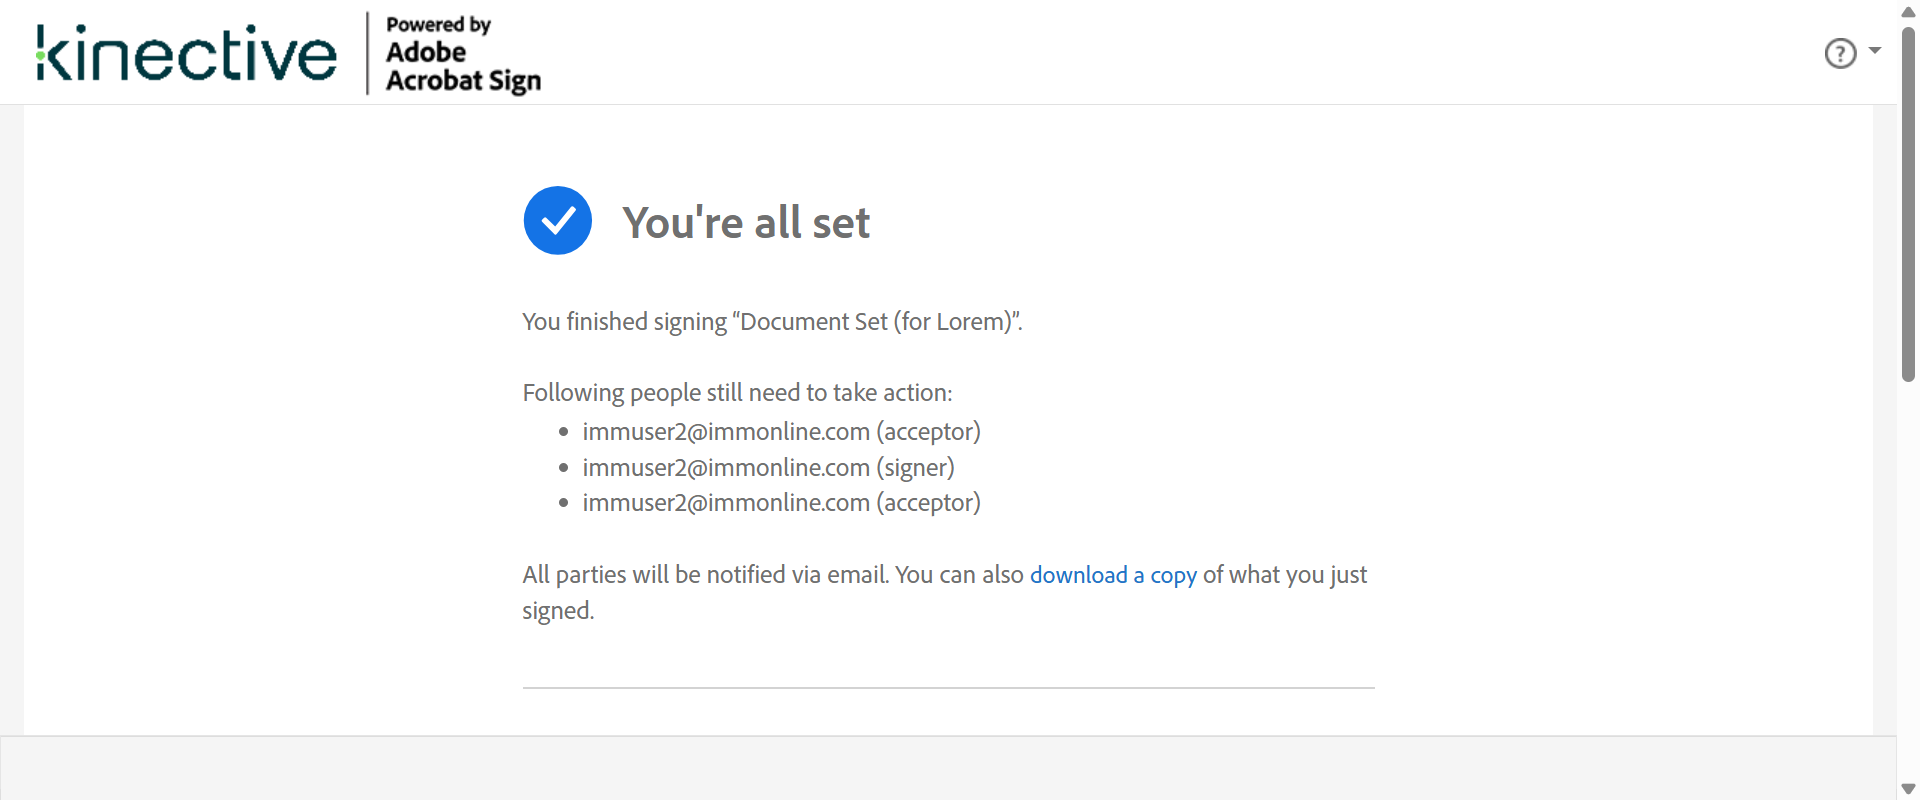Click the Adobe Acrobat Sign logo
The width and height of the screenshot is (1920, 800).
463,55
